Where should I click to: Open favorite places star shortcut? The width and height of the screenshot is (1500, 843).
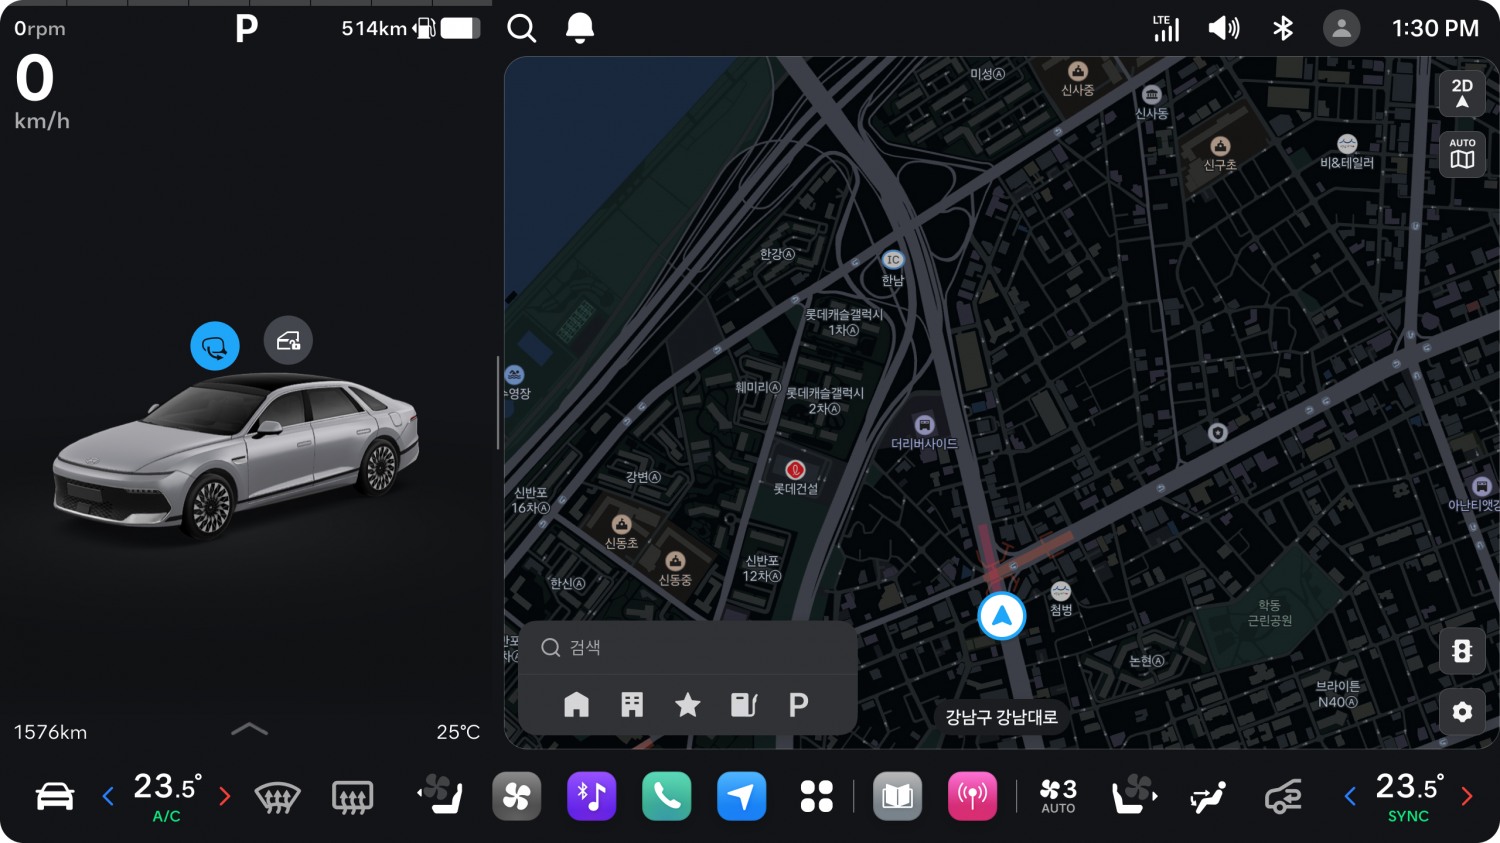[688, 705]
